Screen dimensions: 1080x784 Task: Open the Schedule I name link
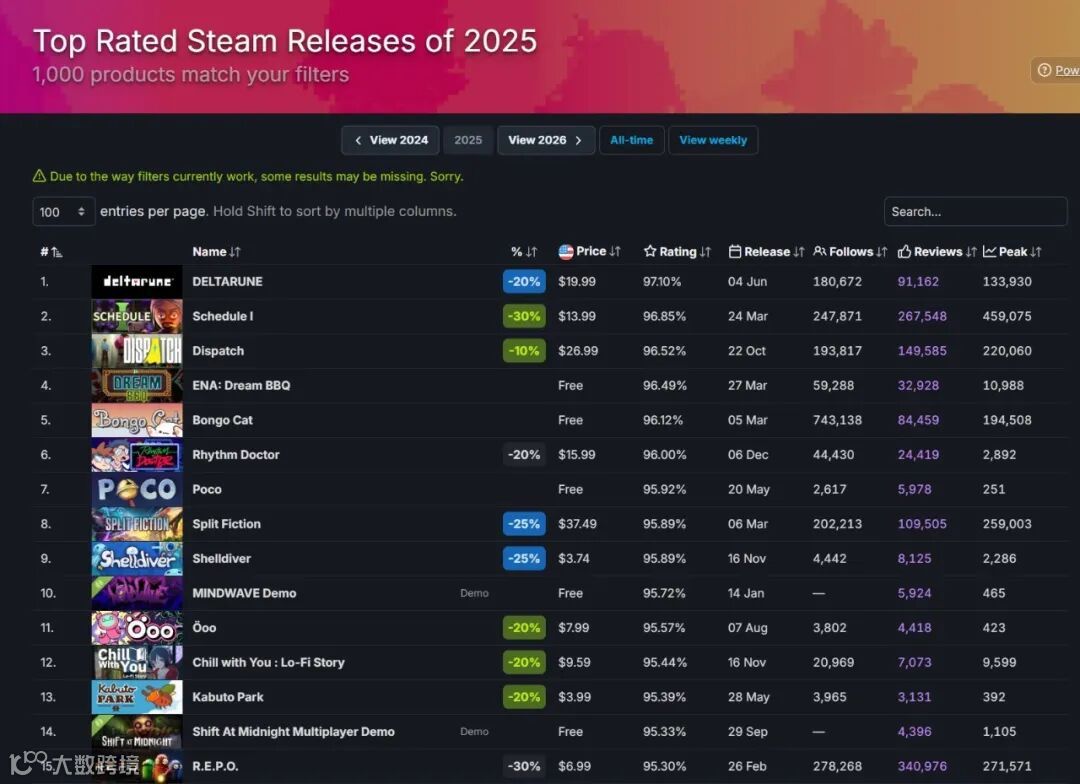(222, 316)
